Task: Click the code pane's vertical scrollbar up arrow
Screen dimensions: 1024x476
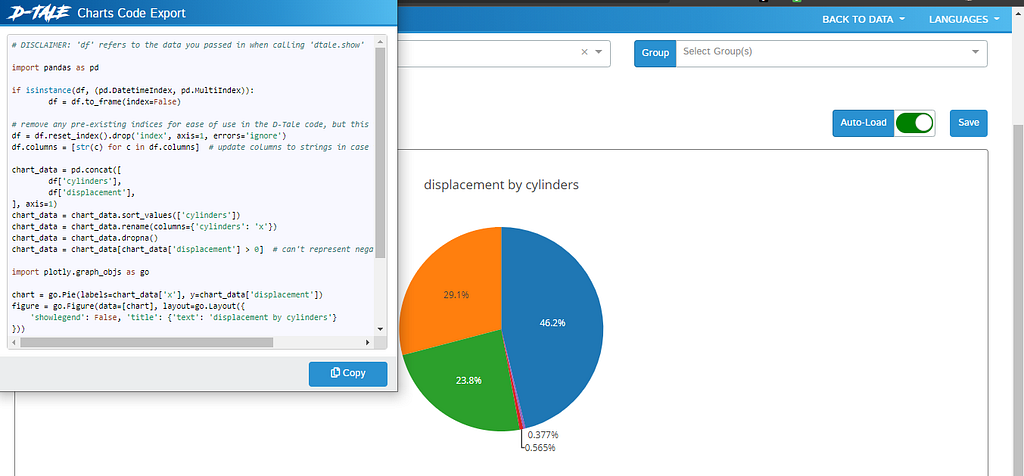Action: point(381,41)
